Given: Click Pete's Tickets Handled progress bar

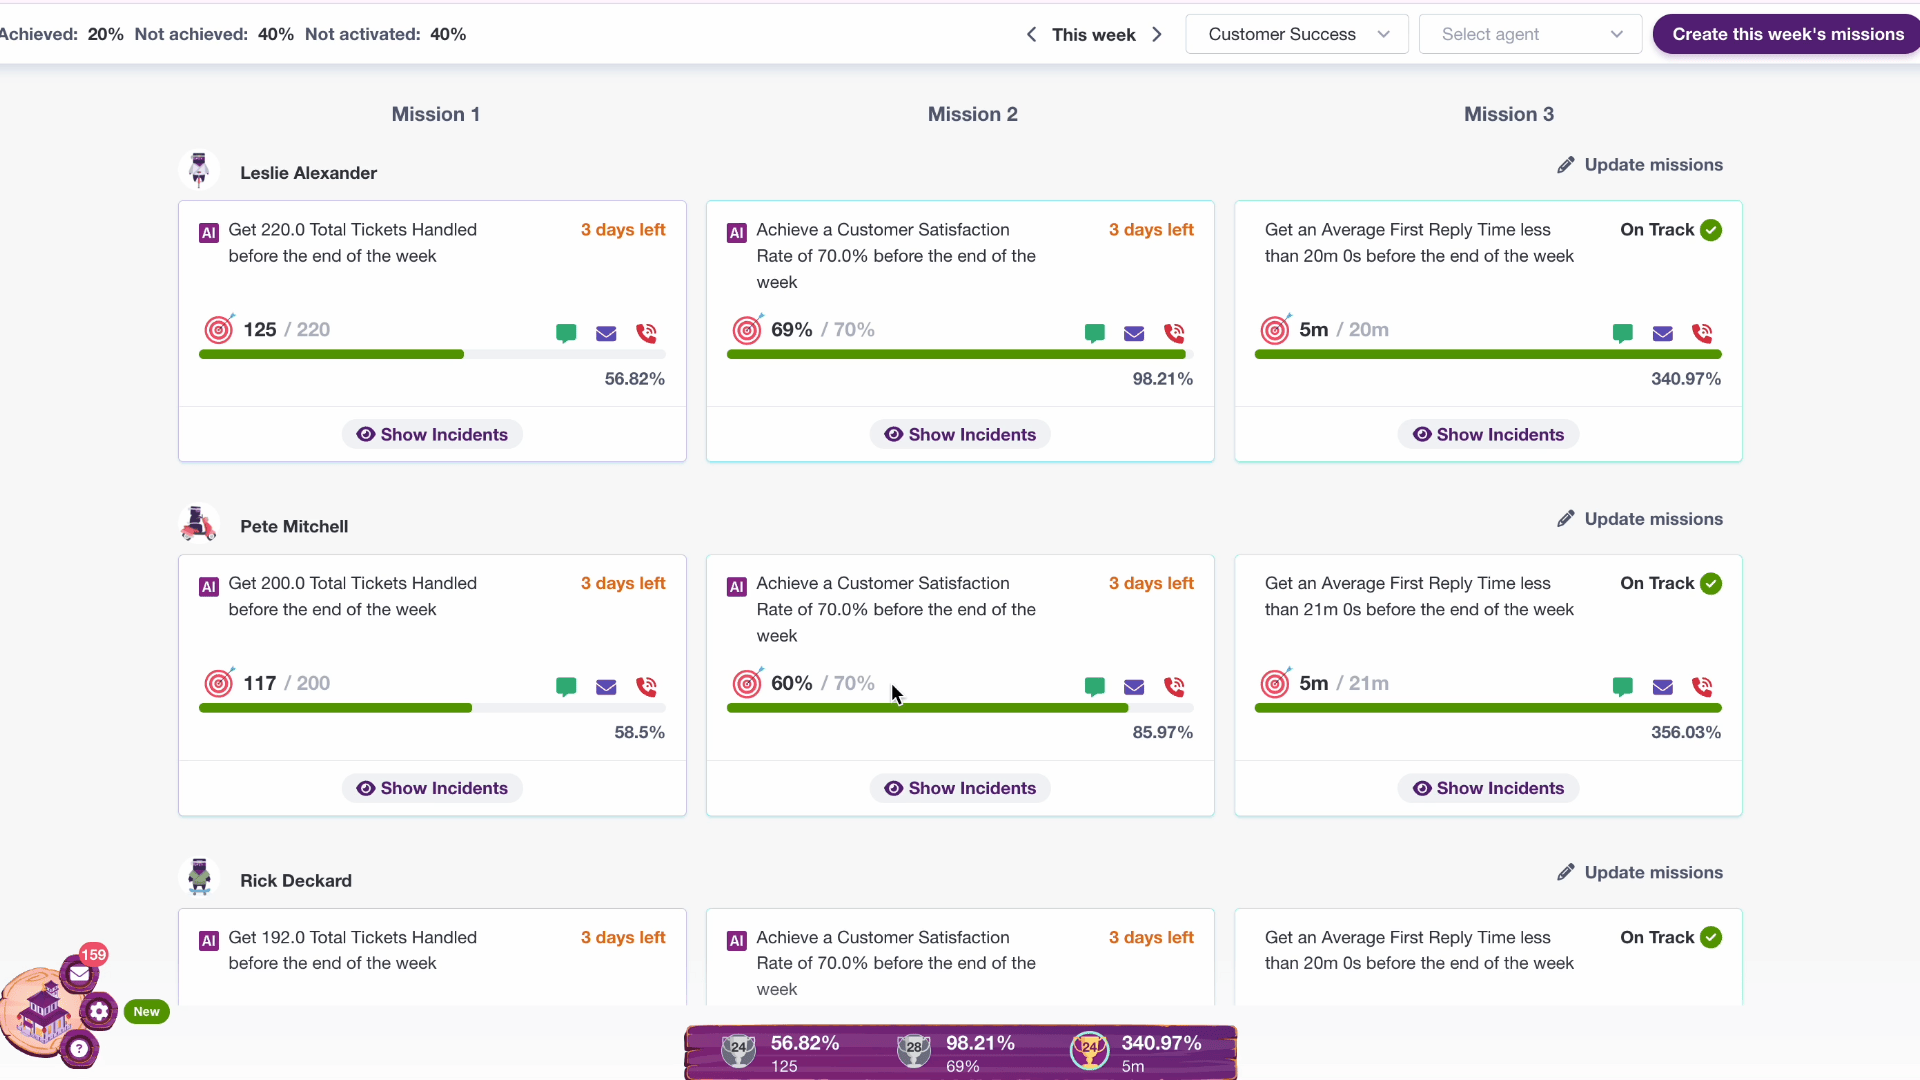Looking at the screenshot, I should click(x=432, y=708).
